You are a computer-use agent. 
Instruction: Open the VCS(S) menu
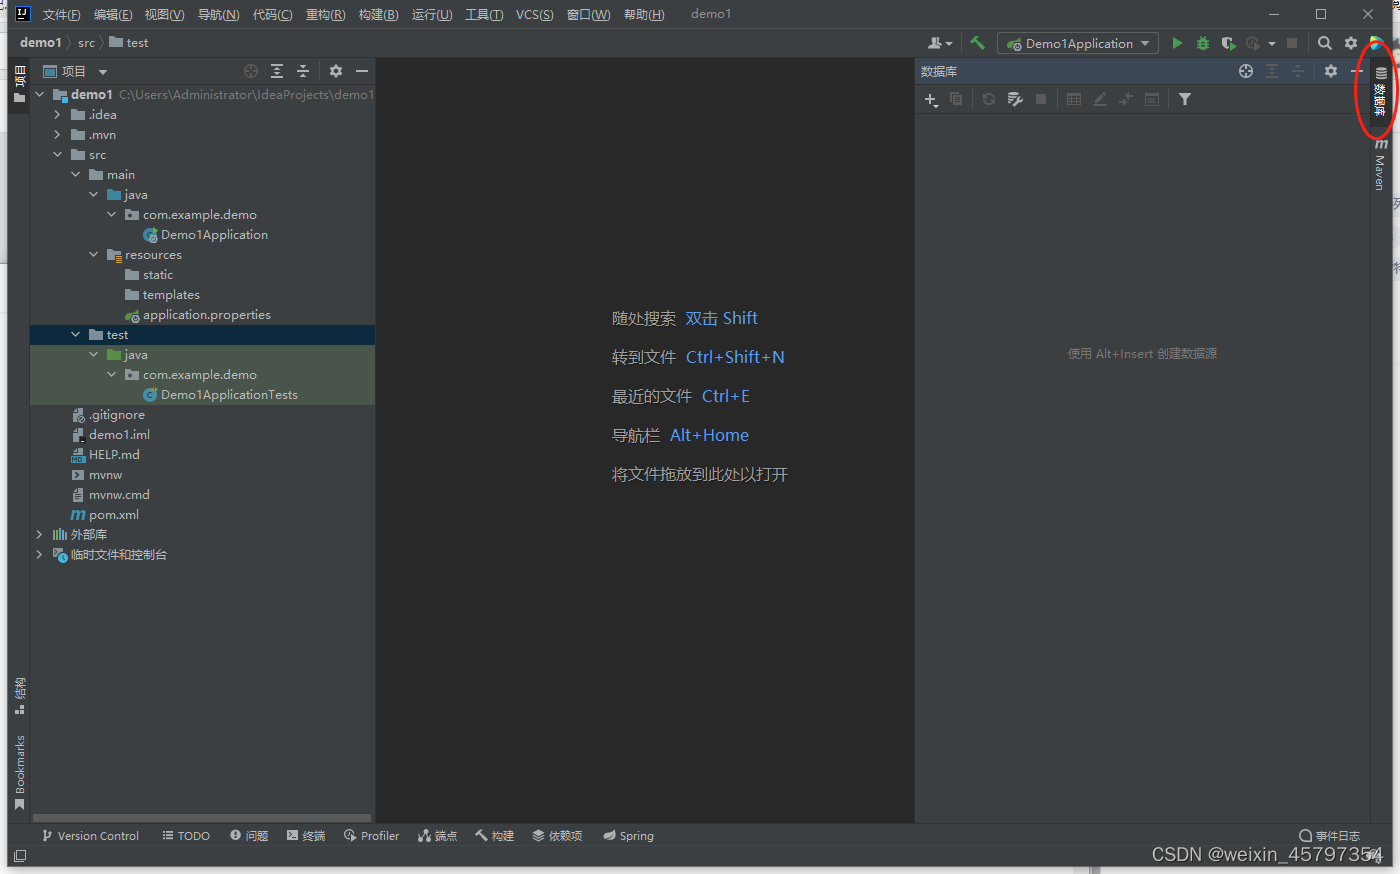[x=535, y=14]
